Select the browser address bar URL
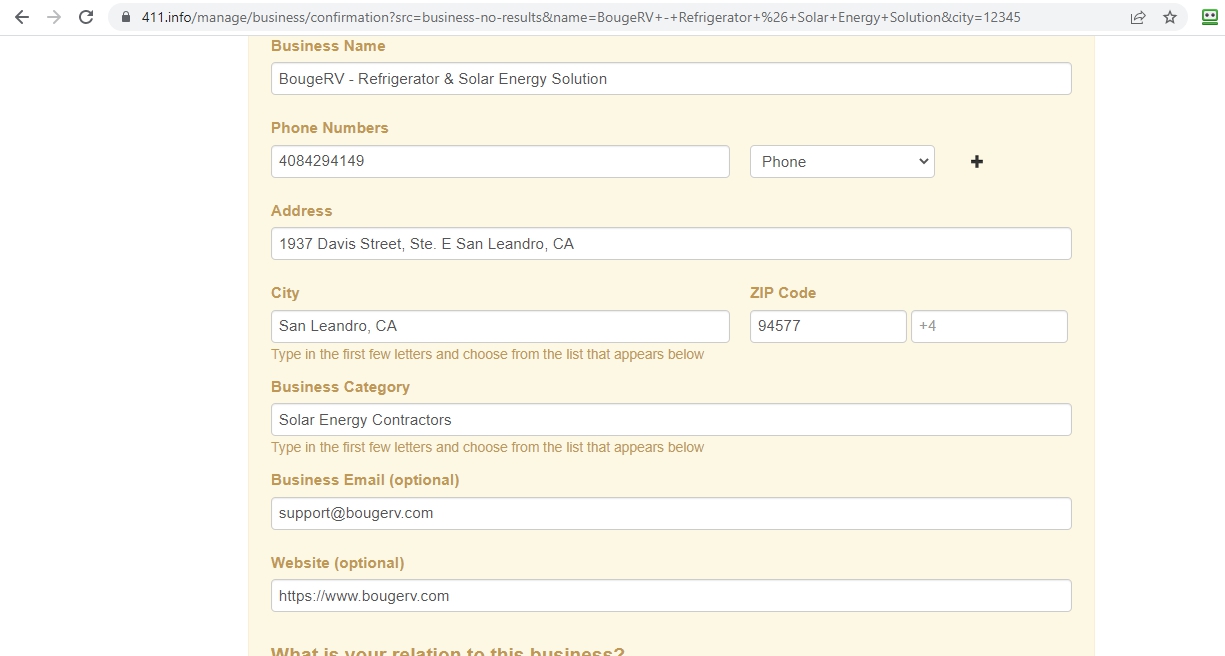This screenshot has width=1225, height=656. pos(579,17)
